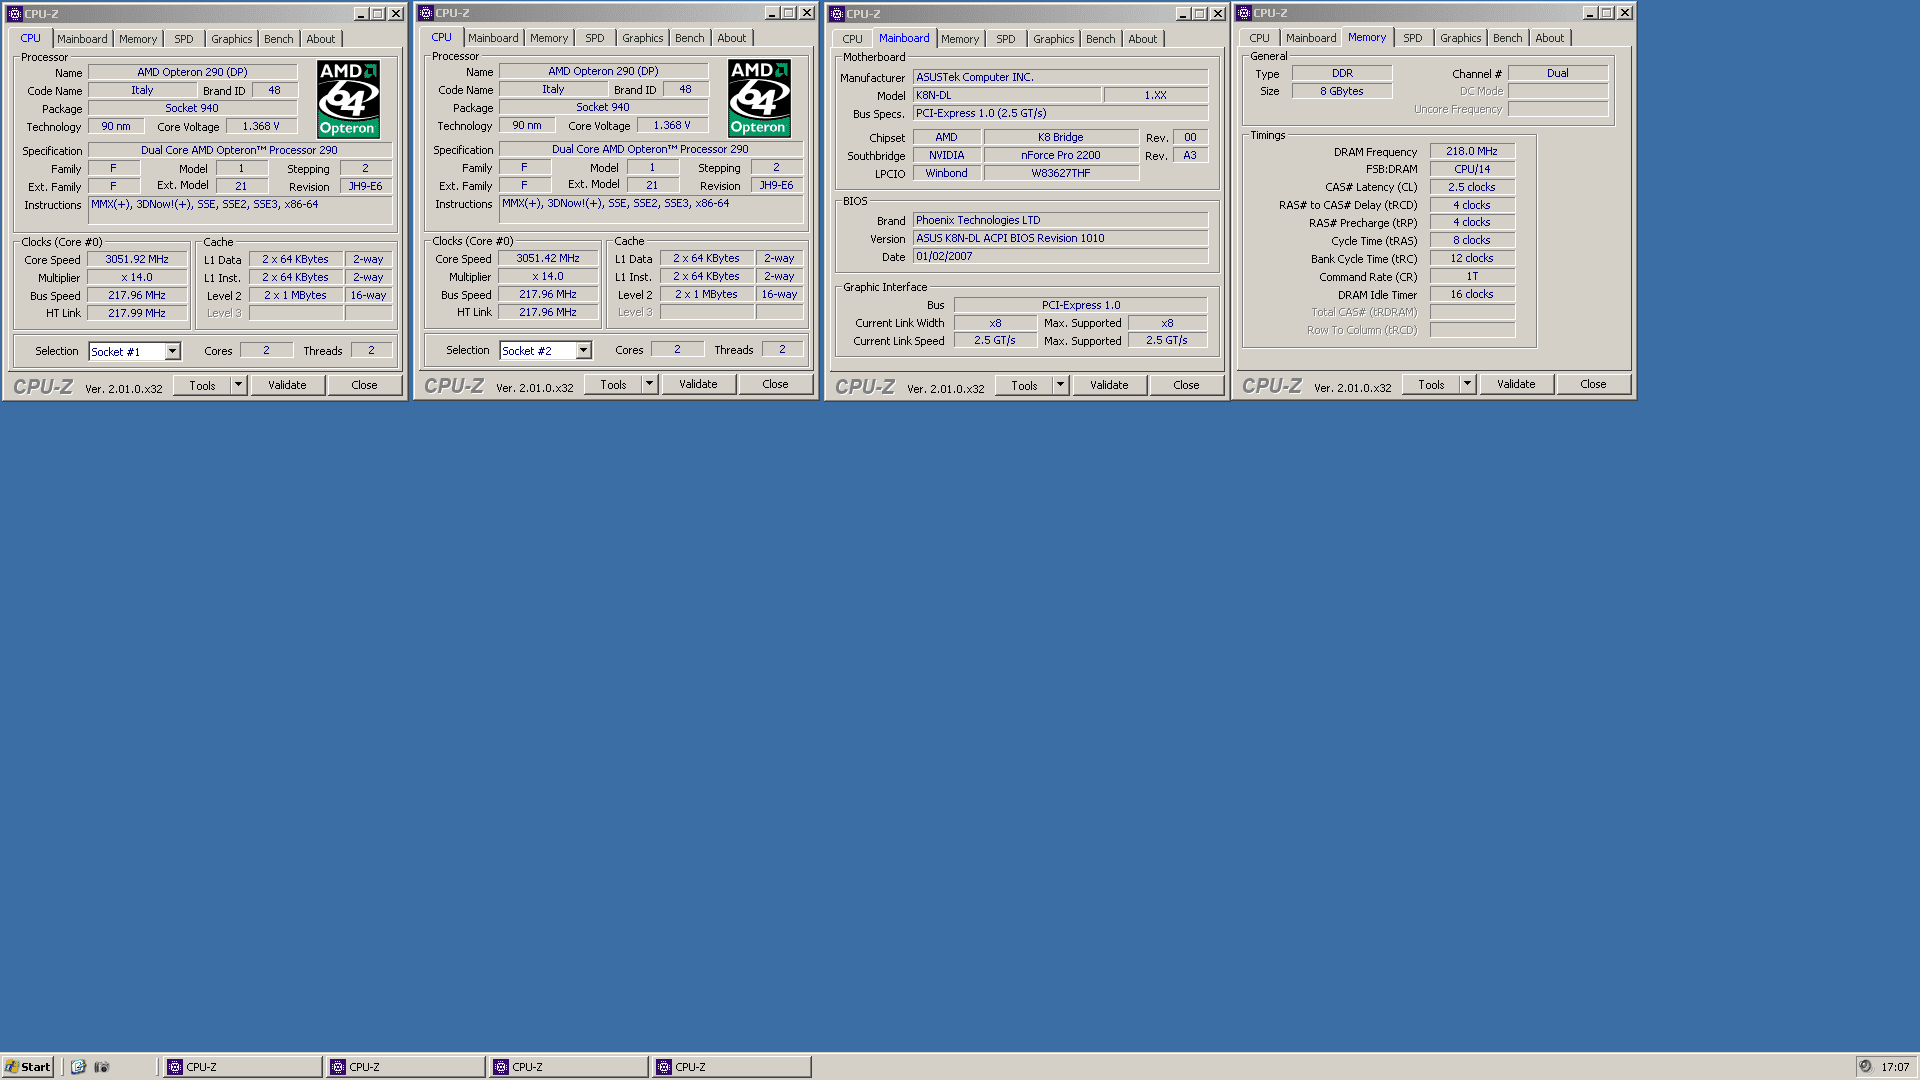Open About tab in second CPU-Z window
The image size is (1920, 1080).
[x=731, y=38]
